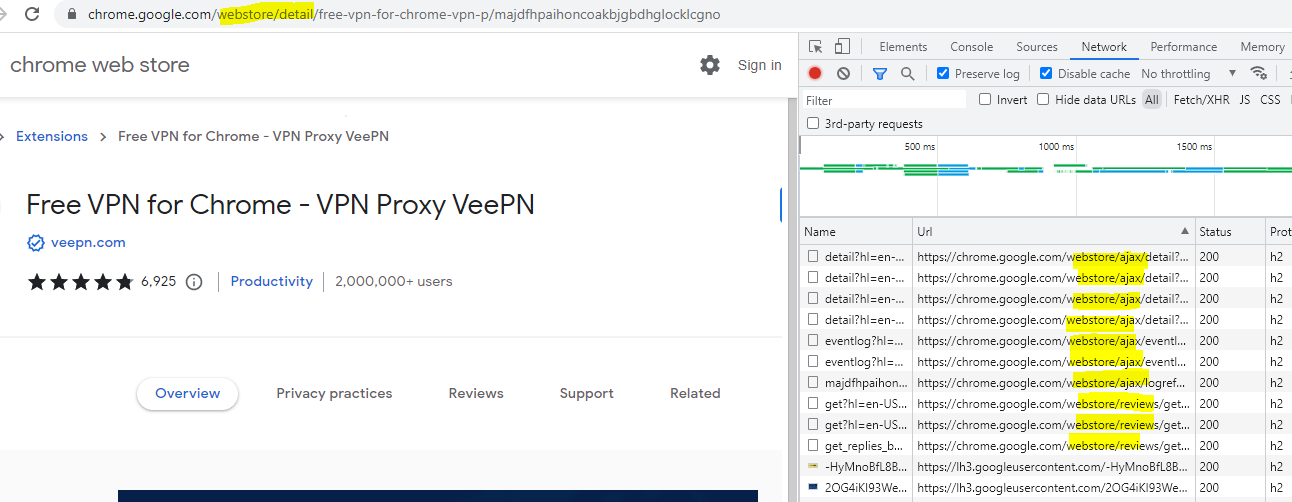This screenshot has height=502, width=1292.
Task: Filter requests by JS type
Action: coord(1245,99)
